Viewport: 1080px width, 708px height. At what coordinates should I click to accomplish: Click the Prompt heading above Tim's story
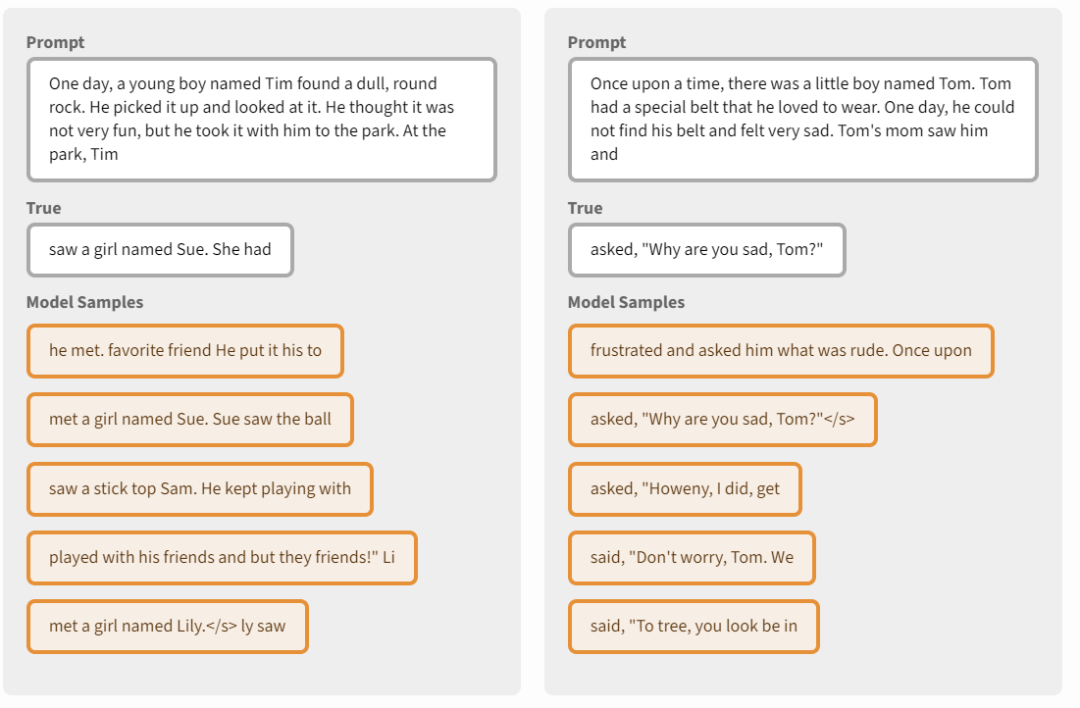click(55, 42)
